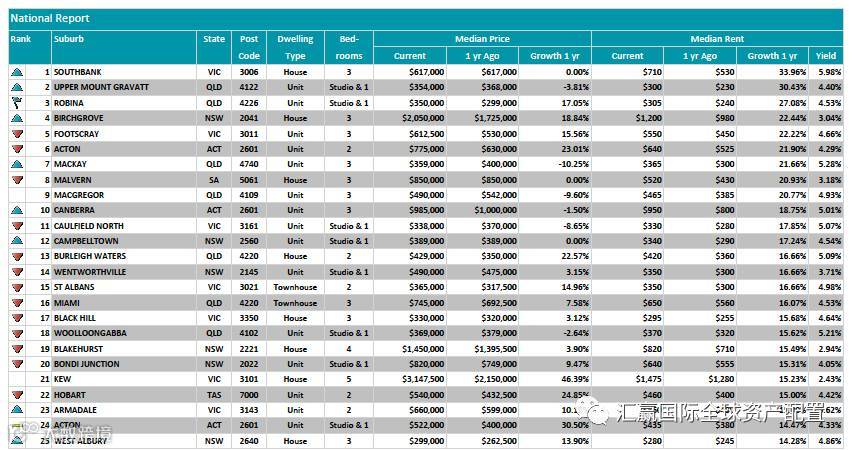The width and height of the screenshot is (853, 450).
Task: Click the flag icon next to ROBINA
Action: [x=17, y=102]
